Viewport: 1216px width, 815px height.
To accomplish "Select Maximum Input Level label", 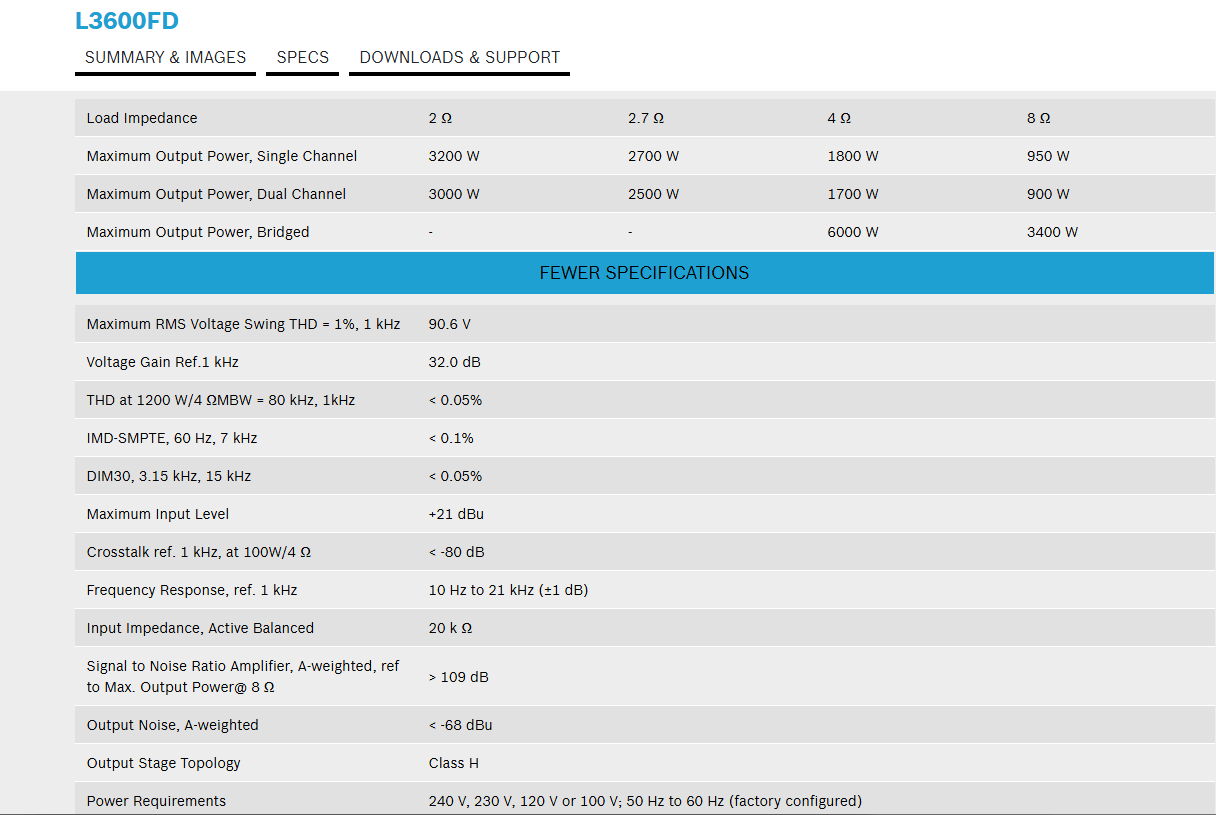I will 158,514.
